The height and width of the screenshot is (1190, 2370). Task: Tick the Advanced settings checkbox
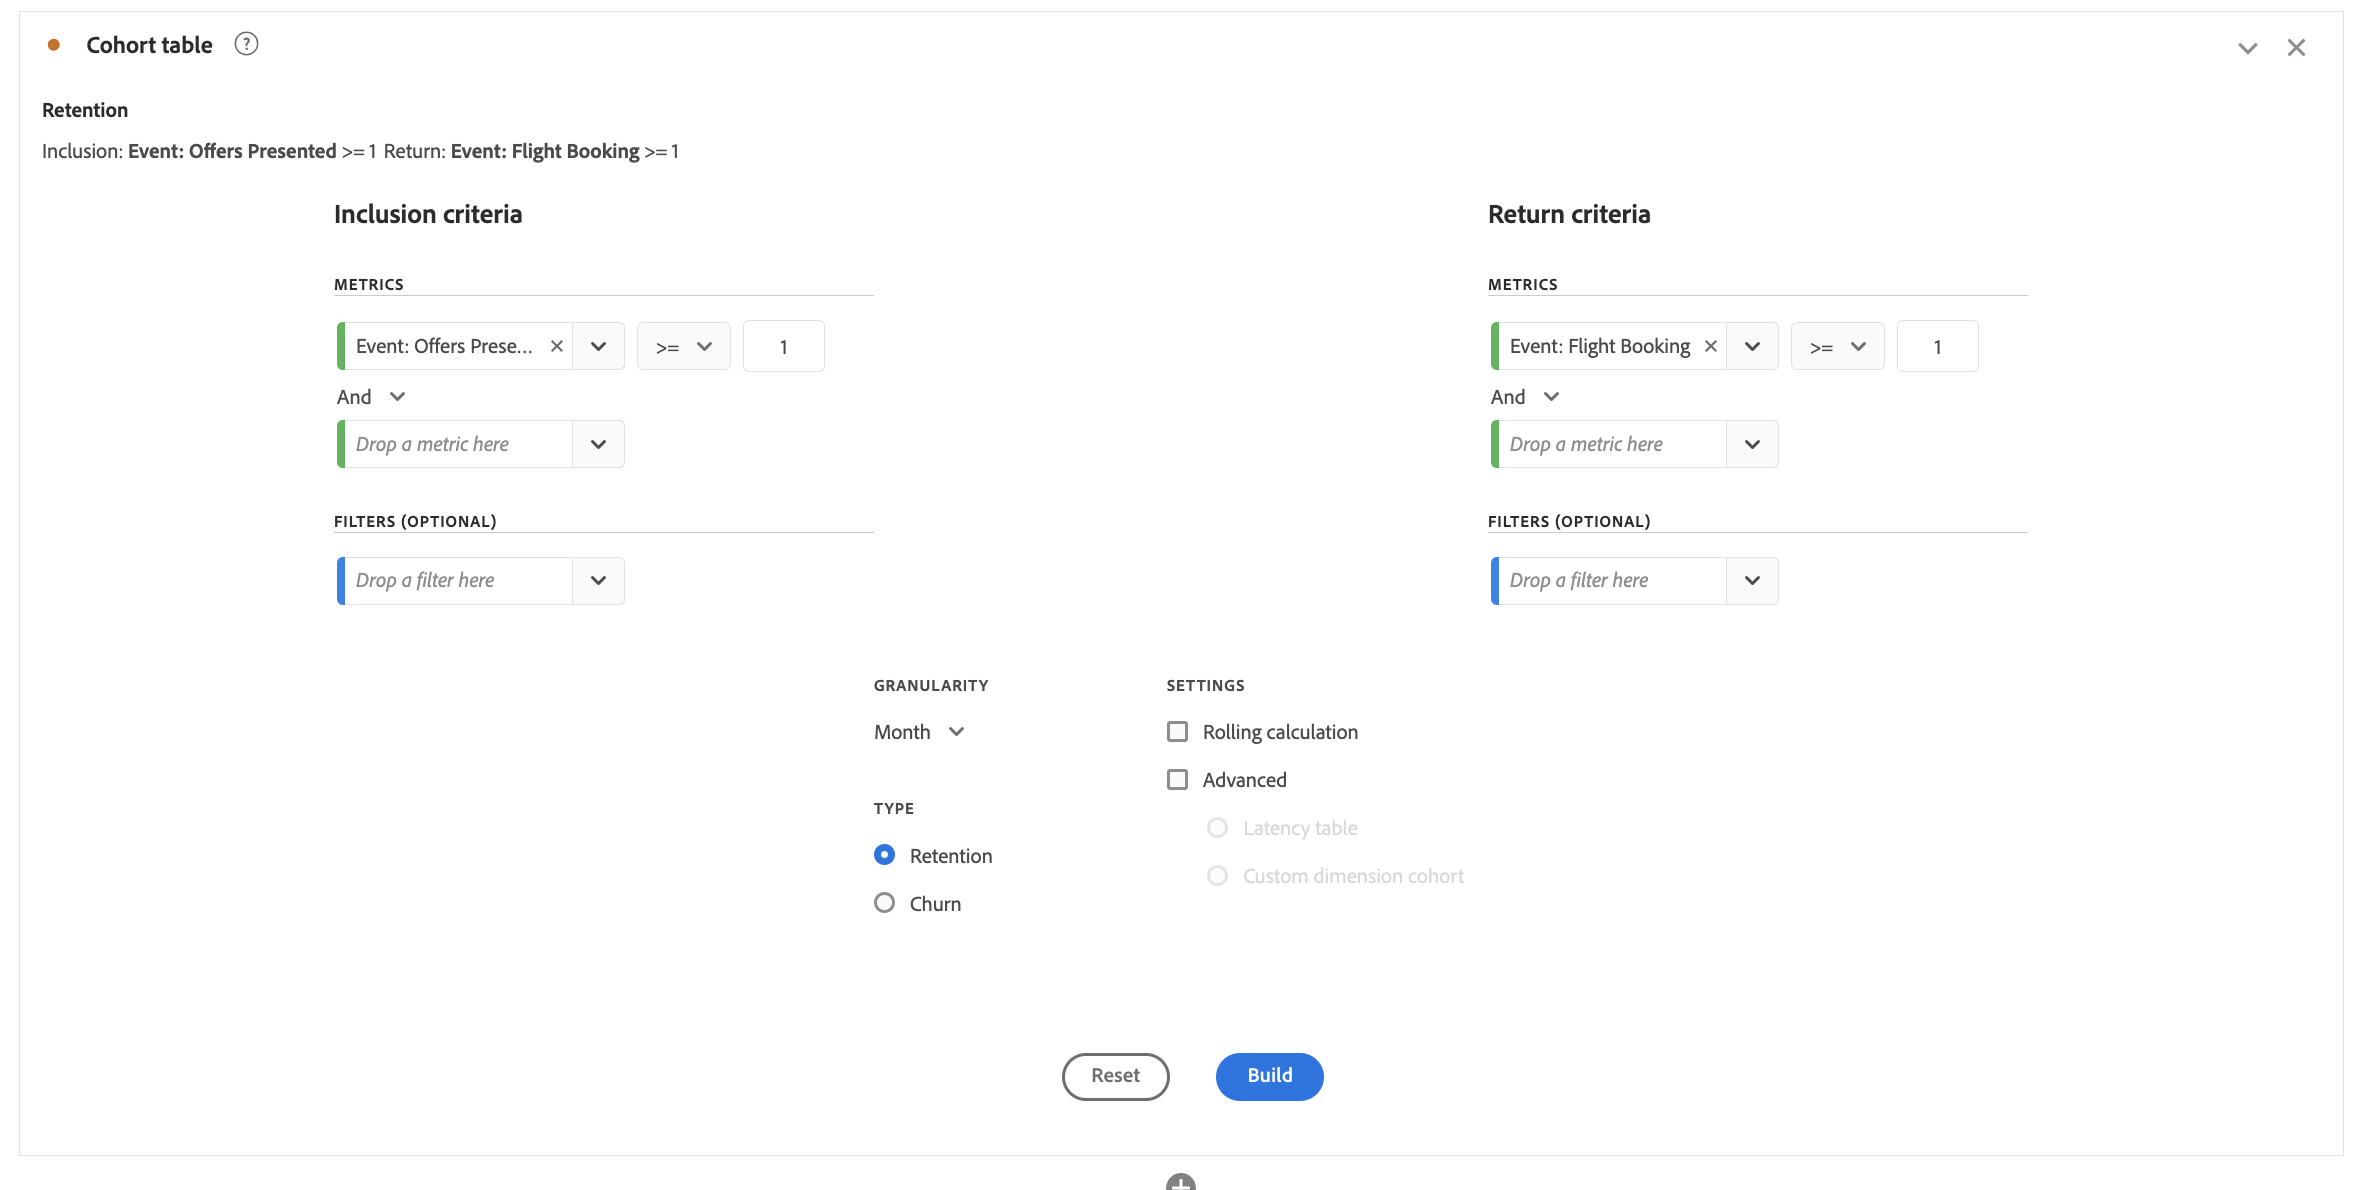1178,780
